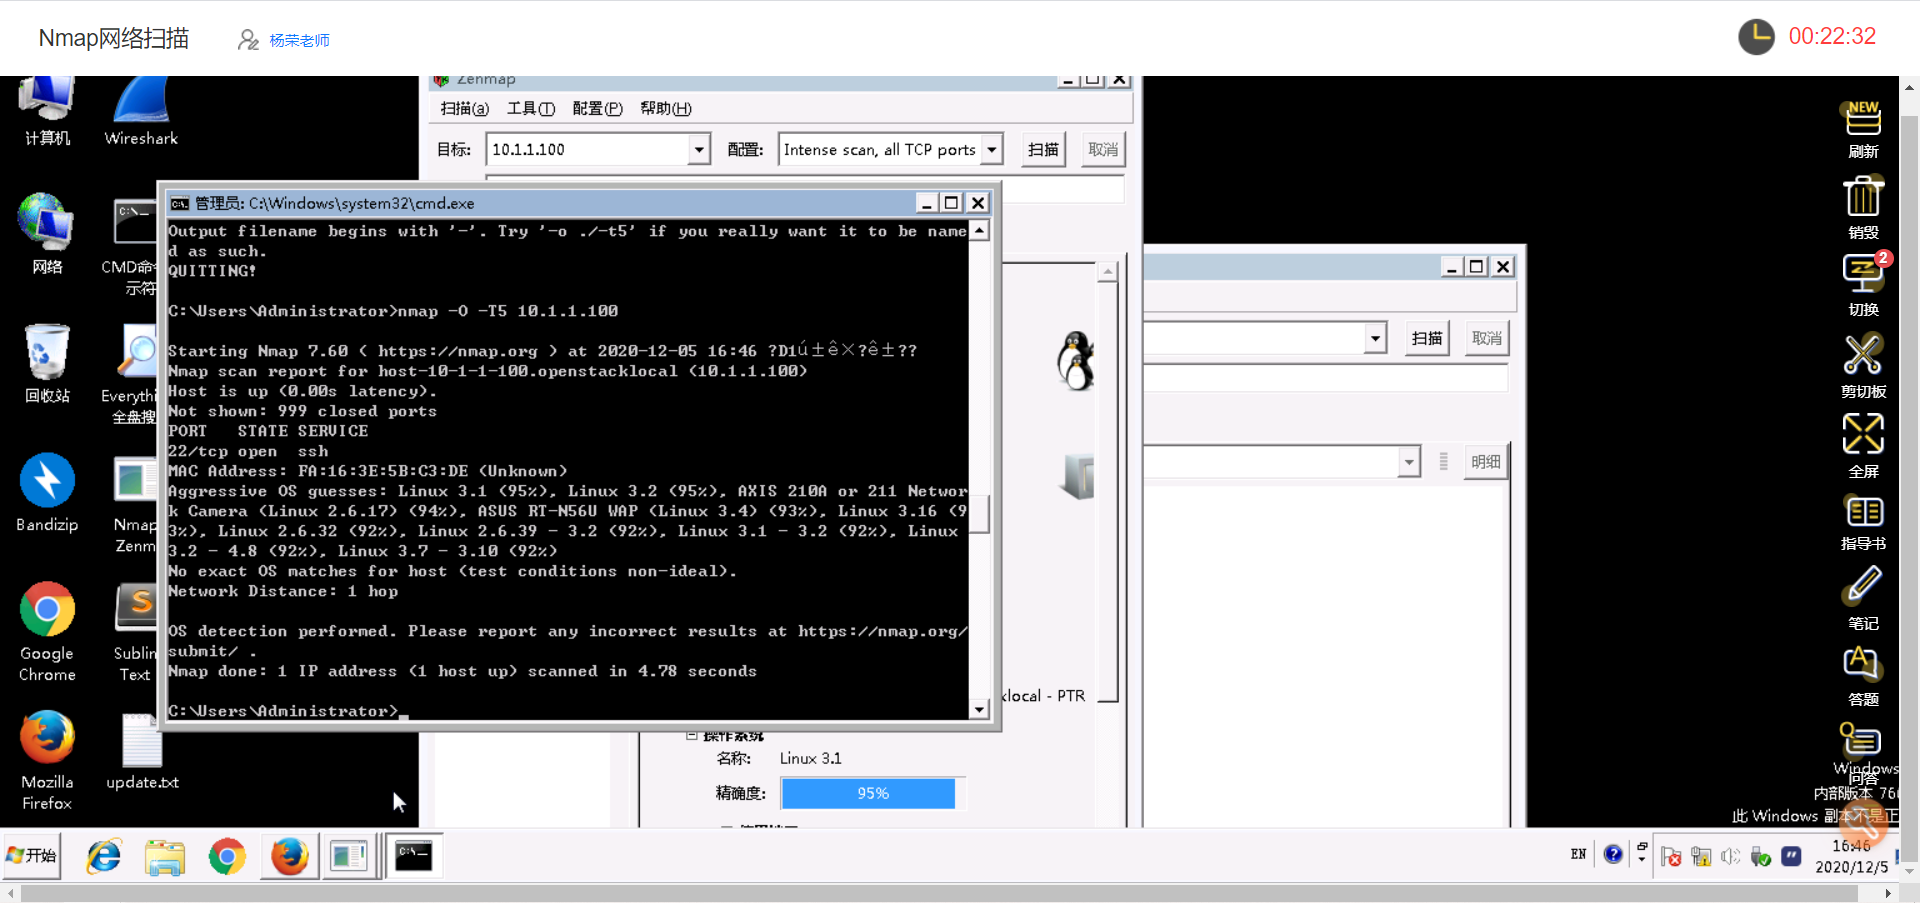Open the 剪切板 clipboard tool

click(1863, 366)
